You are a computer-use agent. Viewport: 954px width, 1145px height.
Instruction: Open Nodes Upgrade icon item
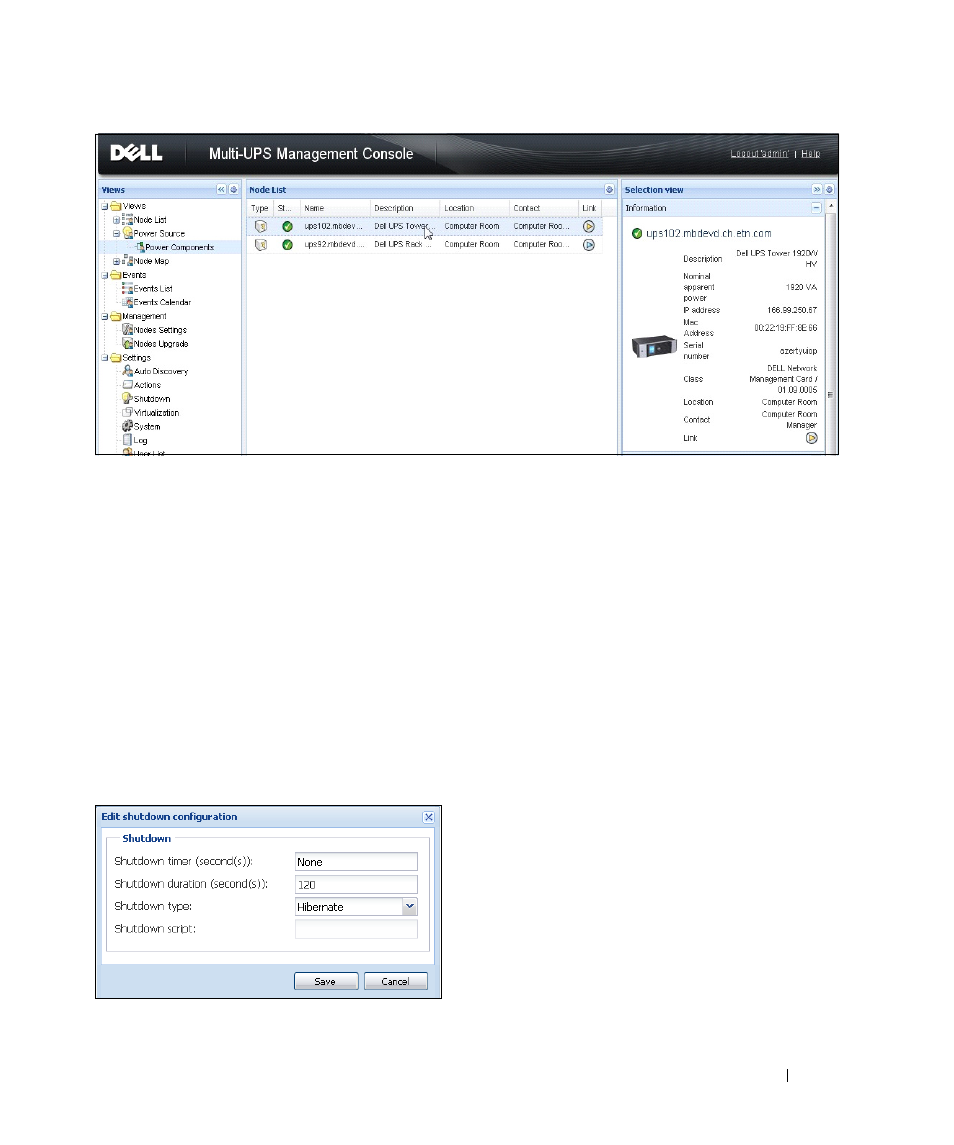point(128,344)
